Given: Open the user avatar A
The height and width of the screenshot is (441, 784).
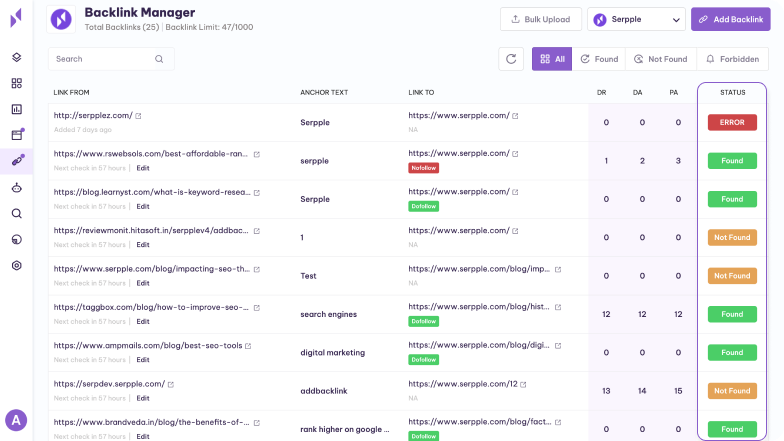Looking at the screenshot, I should click(x=16, y=420).
